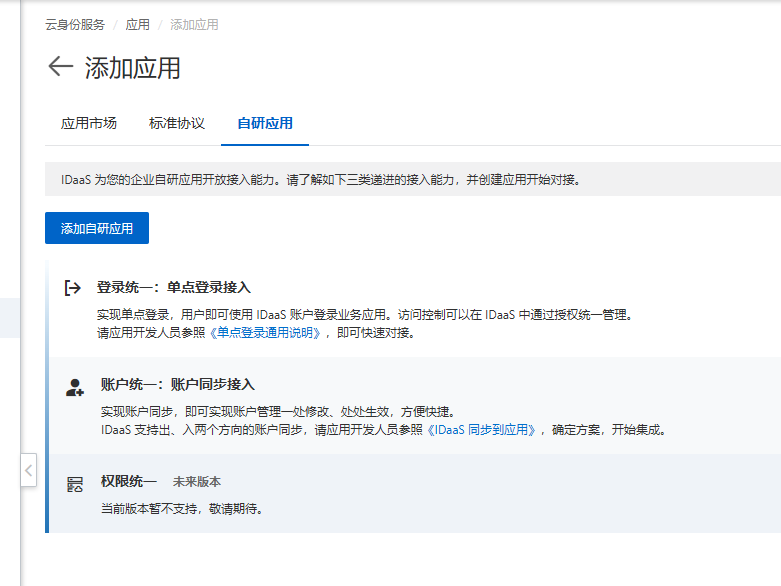The width and height of the screenshot is (781, 586).
Task: Click the back arrow beside 添加应用 title
Action: (x=61, y=67)
